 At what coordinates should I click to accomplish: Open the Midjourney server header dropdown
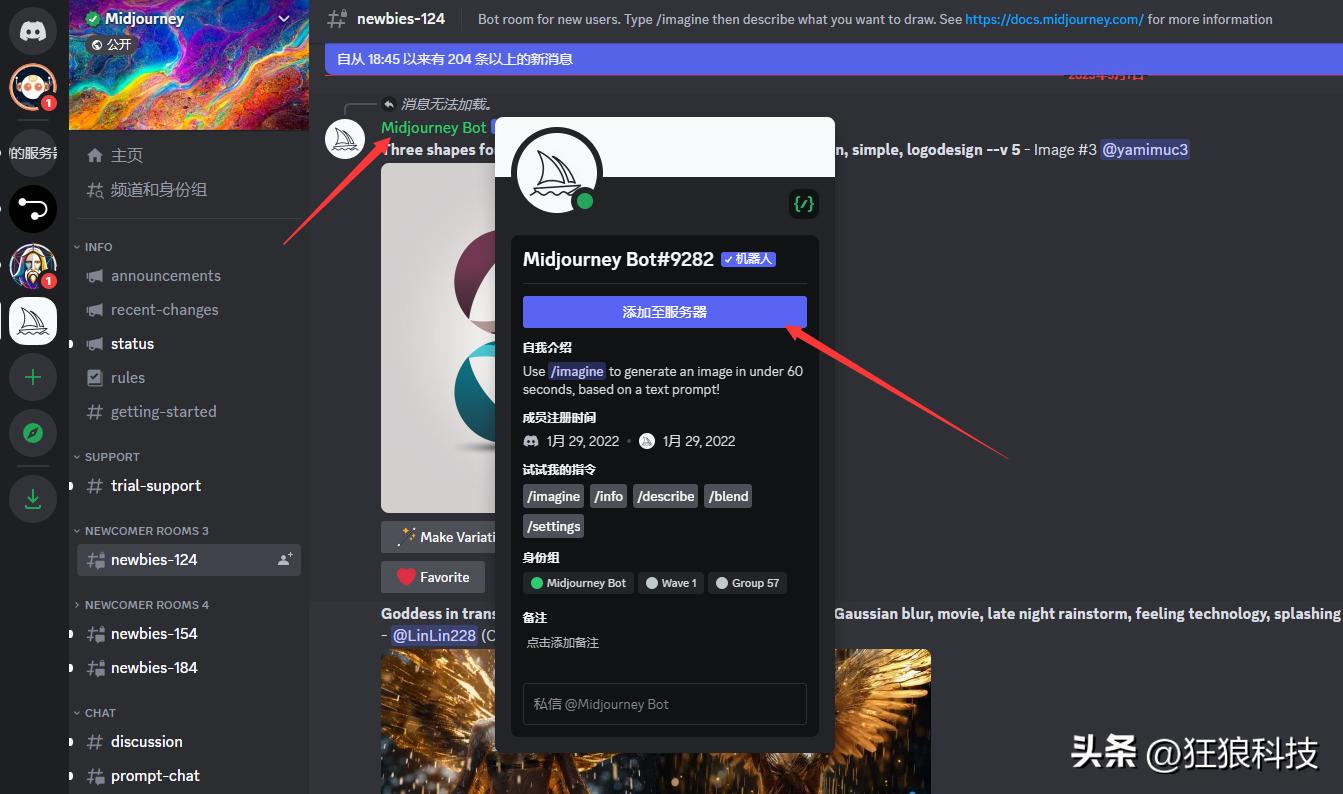click(x=284, y=18)
